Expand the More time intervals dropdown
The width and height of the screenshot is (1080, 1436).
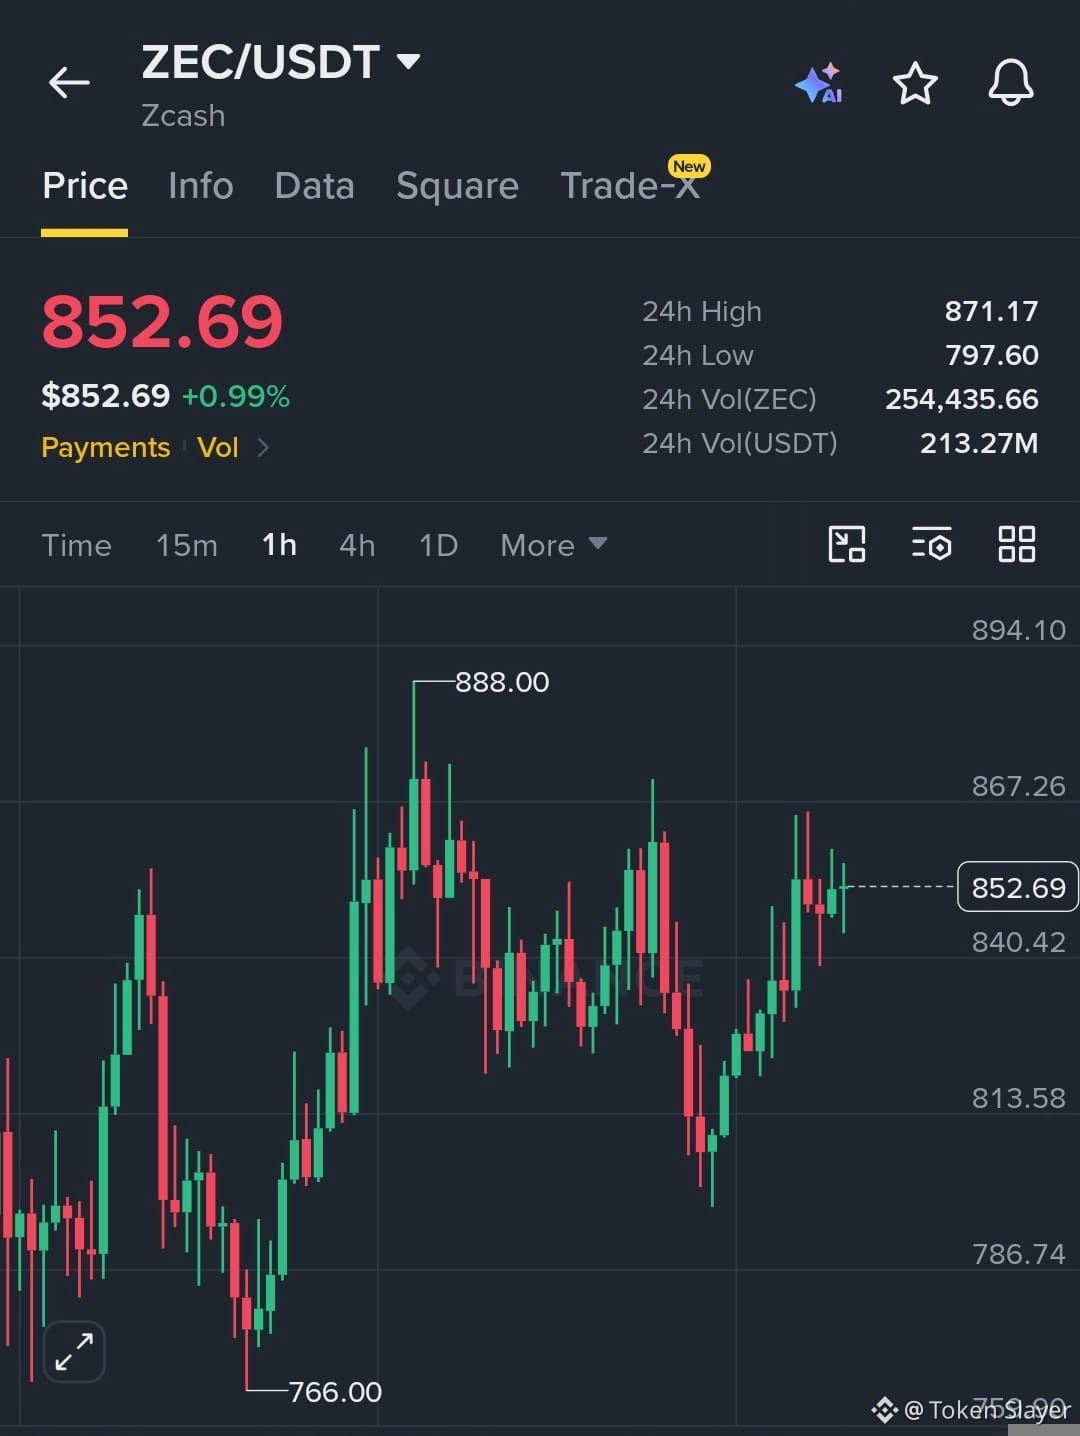(553, 545)
